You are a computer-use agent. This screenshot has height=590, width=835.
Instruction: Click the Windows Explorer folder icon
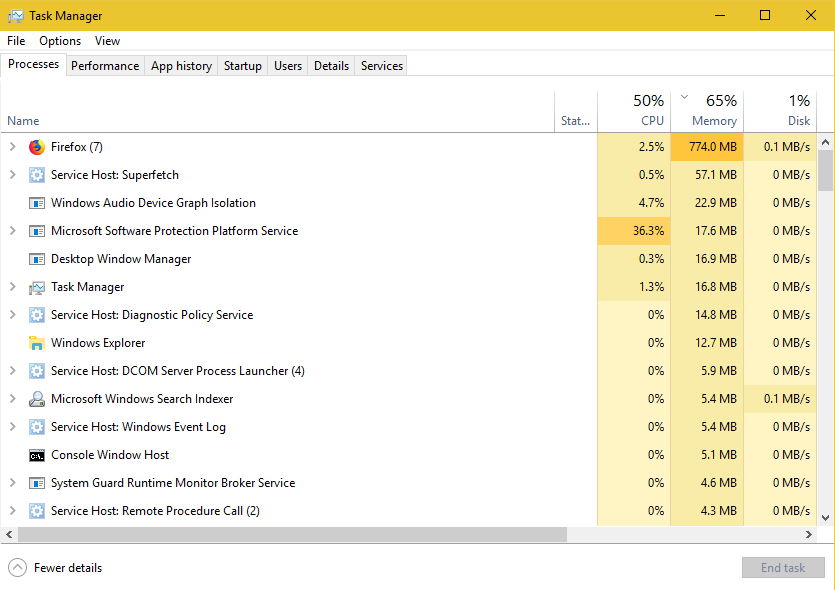37,343
